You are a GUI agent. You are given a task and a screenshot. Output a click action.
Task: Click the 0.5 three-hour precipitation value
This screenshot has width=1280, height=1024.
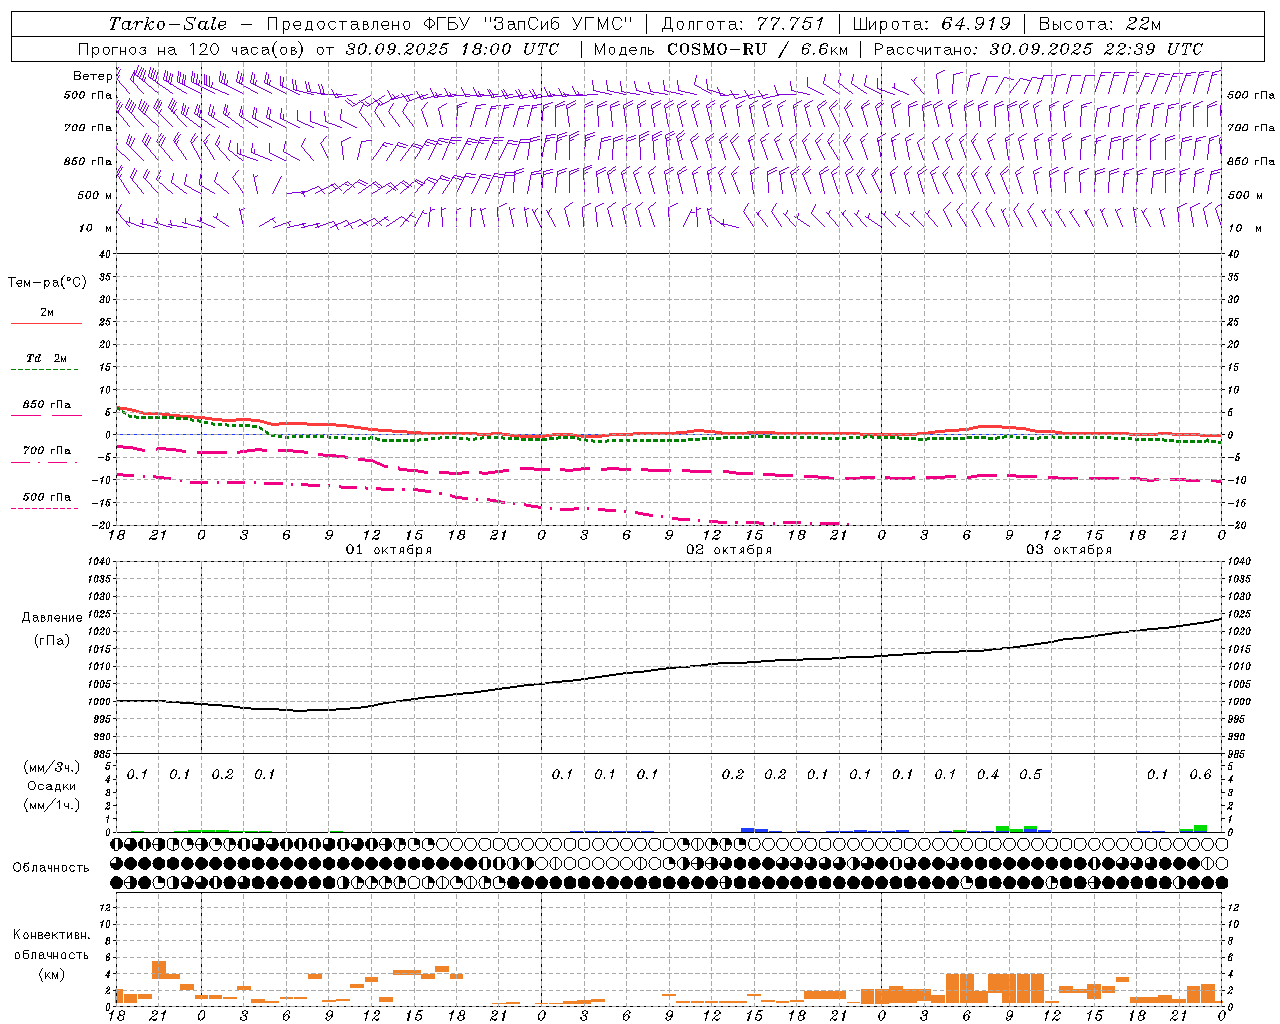click(x=1030, y=775)
